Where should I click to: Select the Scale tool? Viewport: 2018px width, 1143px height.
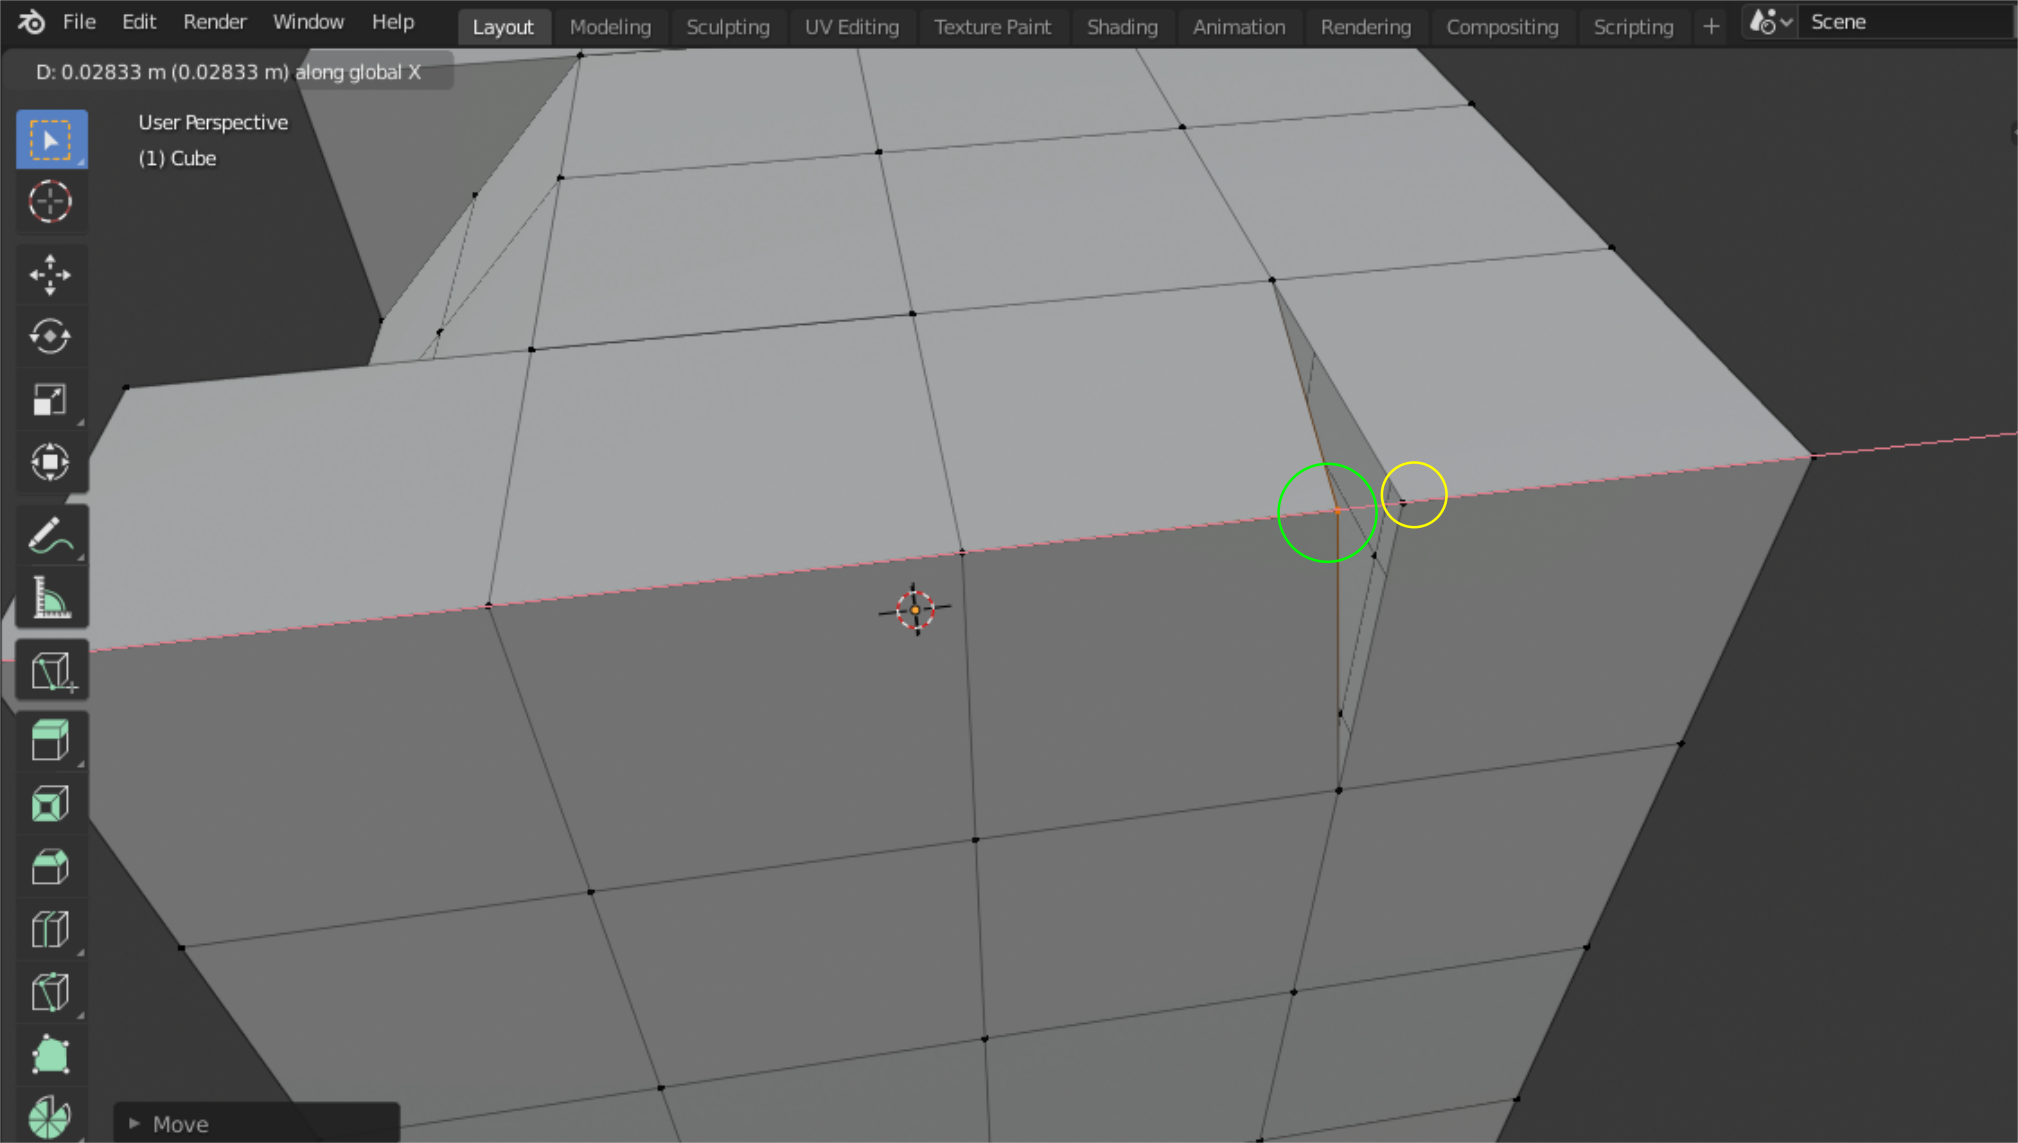tap(50, 400)
